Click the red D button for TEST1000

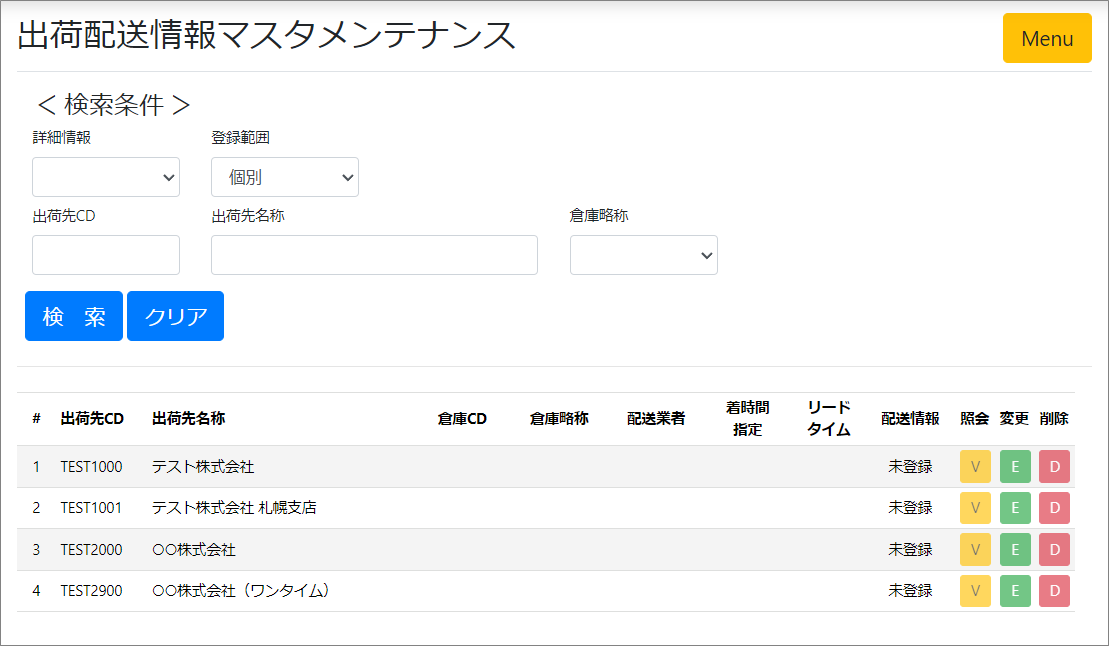(x=1054, y=467)
